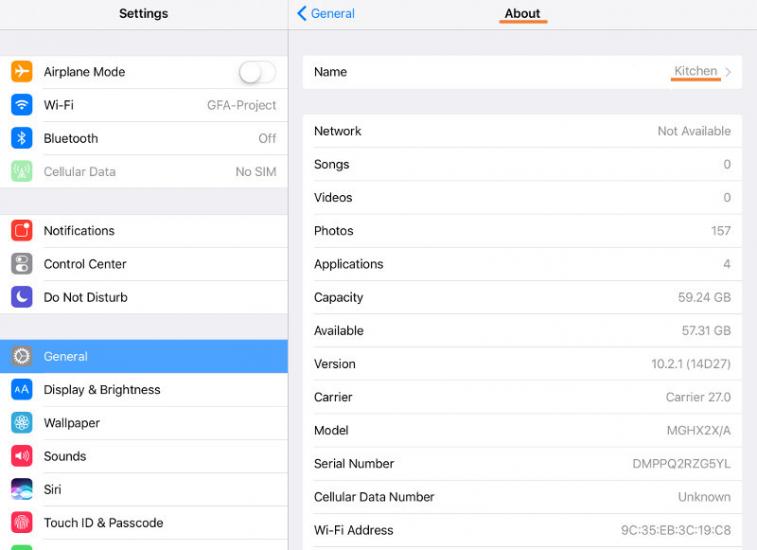
Task: Open Wallpaper settings label
Action: [71, 423]
